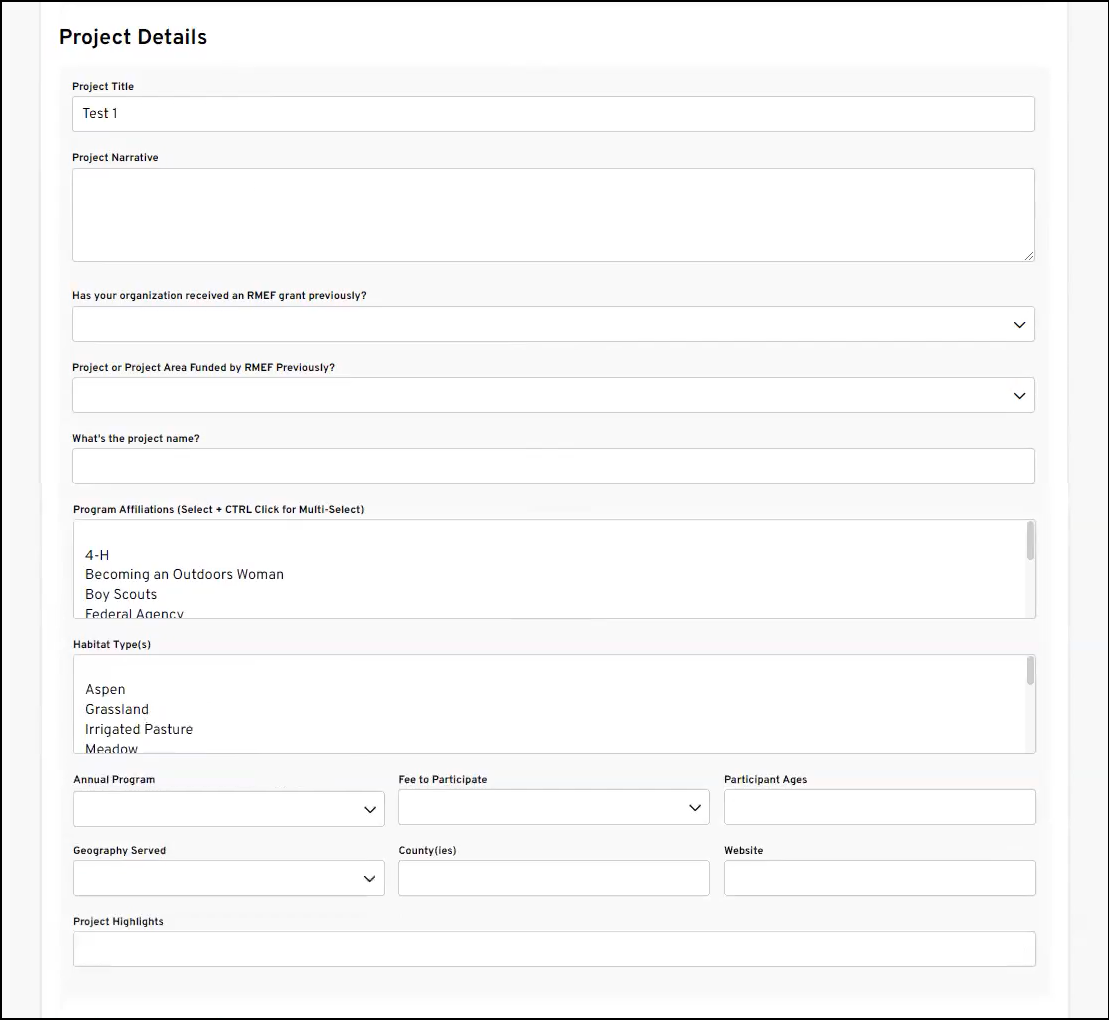Screen dimensions: 1109x1020
Task: Select 4-H in Program Affiliations list
Action: [97, 555]
